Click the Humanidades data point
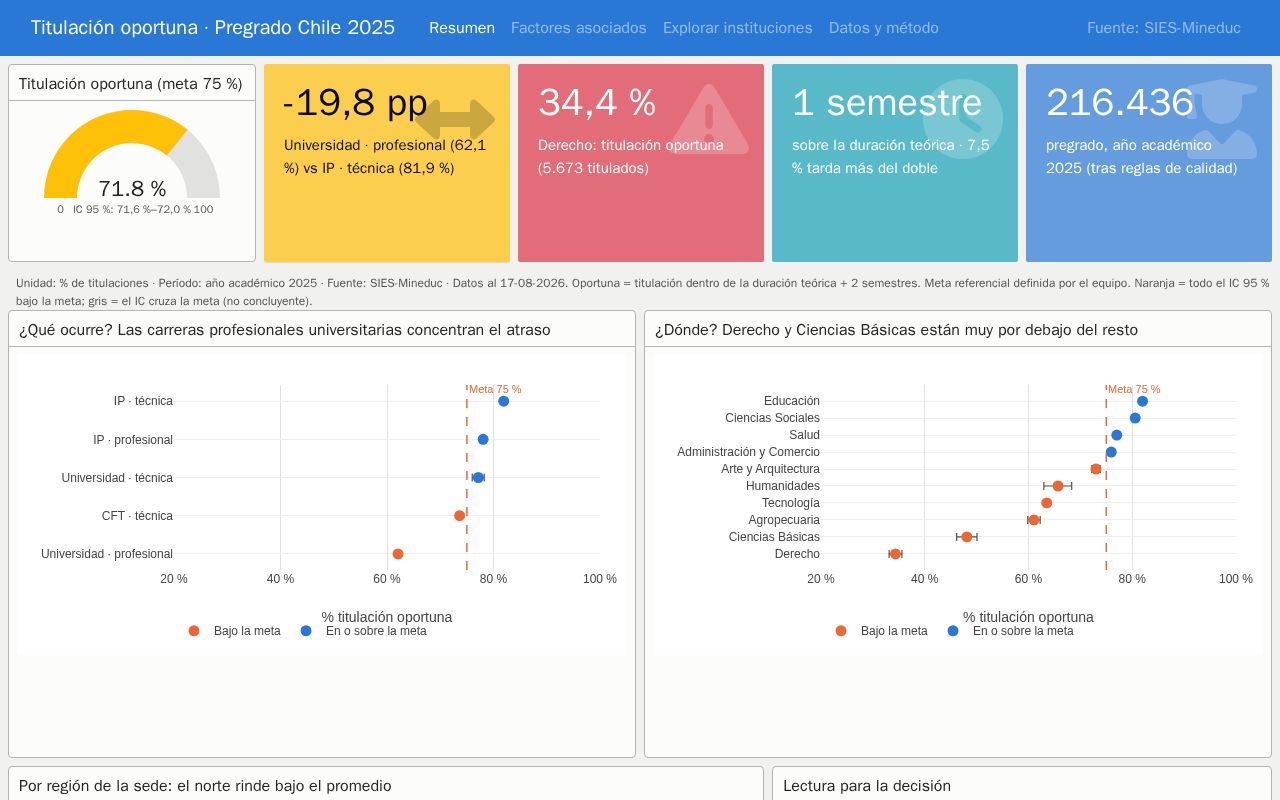Screen dimensions: 1280x800 (x=1058, y=486)
